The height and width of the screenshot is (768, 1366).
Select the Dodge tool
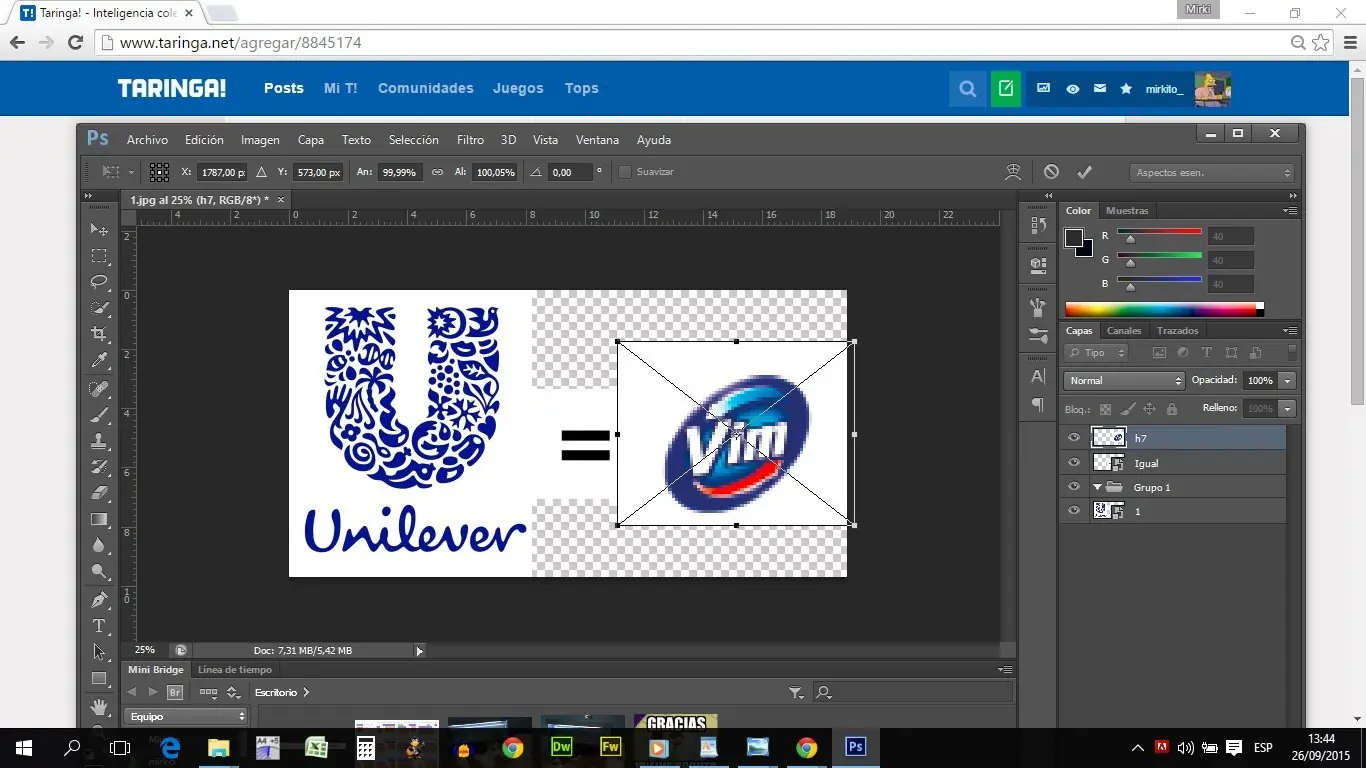(99, 571)
